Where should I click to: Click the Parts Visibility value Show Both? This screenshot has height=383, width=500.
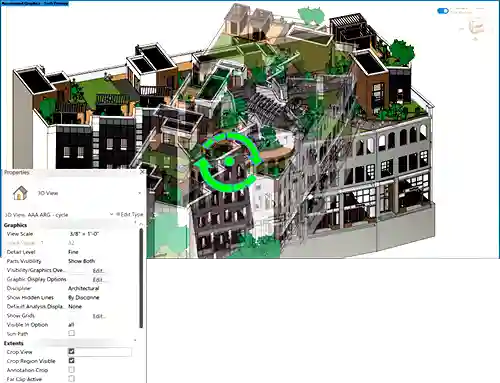(x=81, y=261)
